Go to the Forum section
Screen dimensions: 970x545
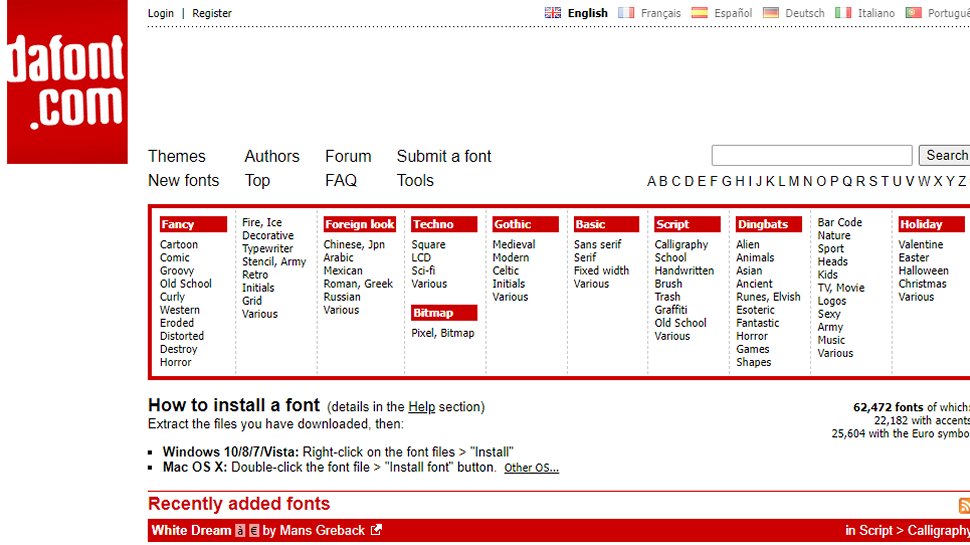click(348, 156)
